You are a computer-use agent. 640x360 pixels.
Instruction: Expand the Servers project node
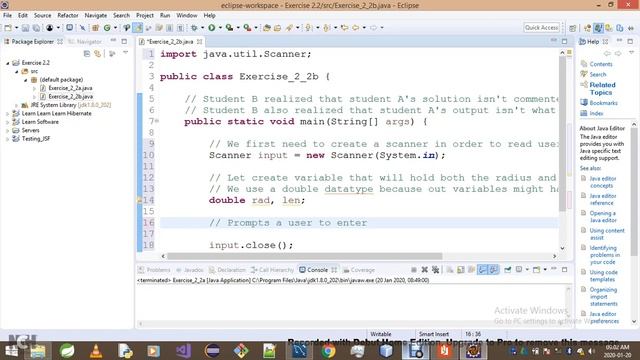pos(8,131)
